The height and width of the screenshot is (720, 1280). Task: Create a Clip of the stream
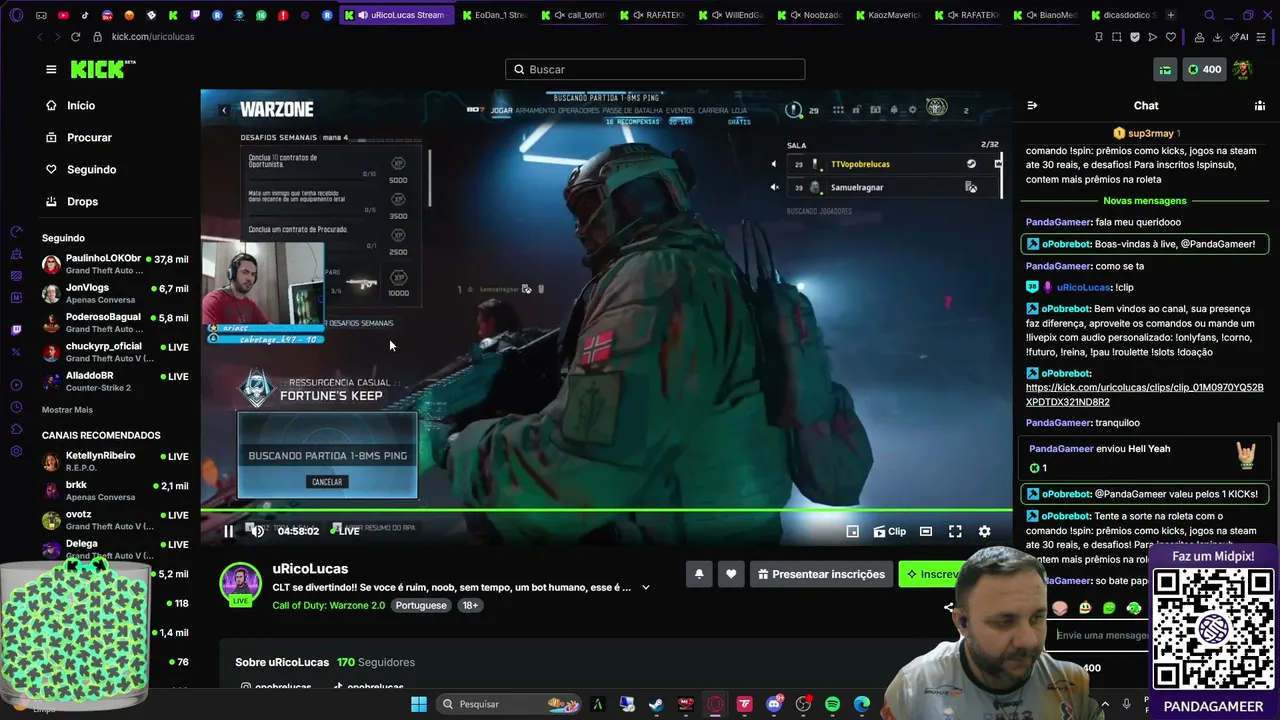pyautogui.click(x=890, y=531)
